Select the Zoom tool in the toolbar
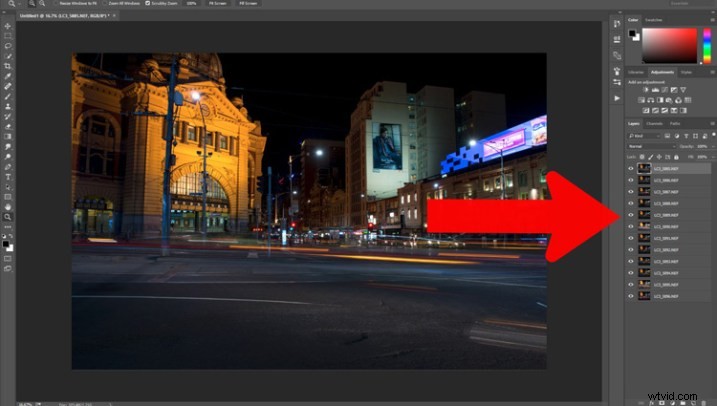 8,217
